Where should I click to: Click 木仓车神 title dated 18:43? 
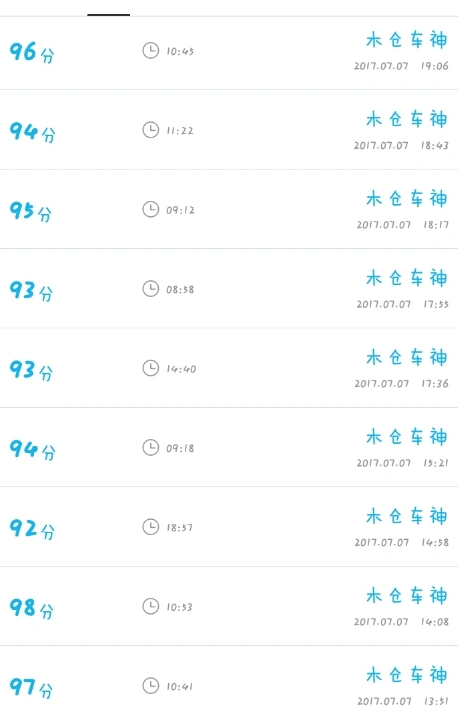[407, 119]
